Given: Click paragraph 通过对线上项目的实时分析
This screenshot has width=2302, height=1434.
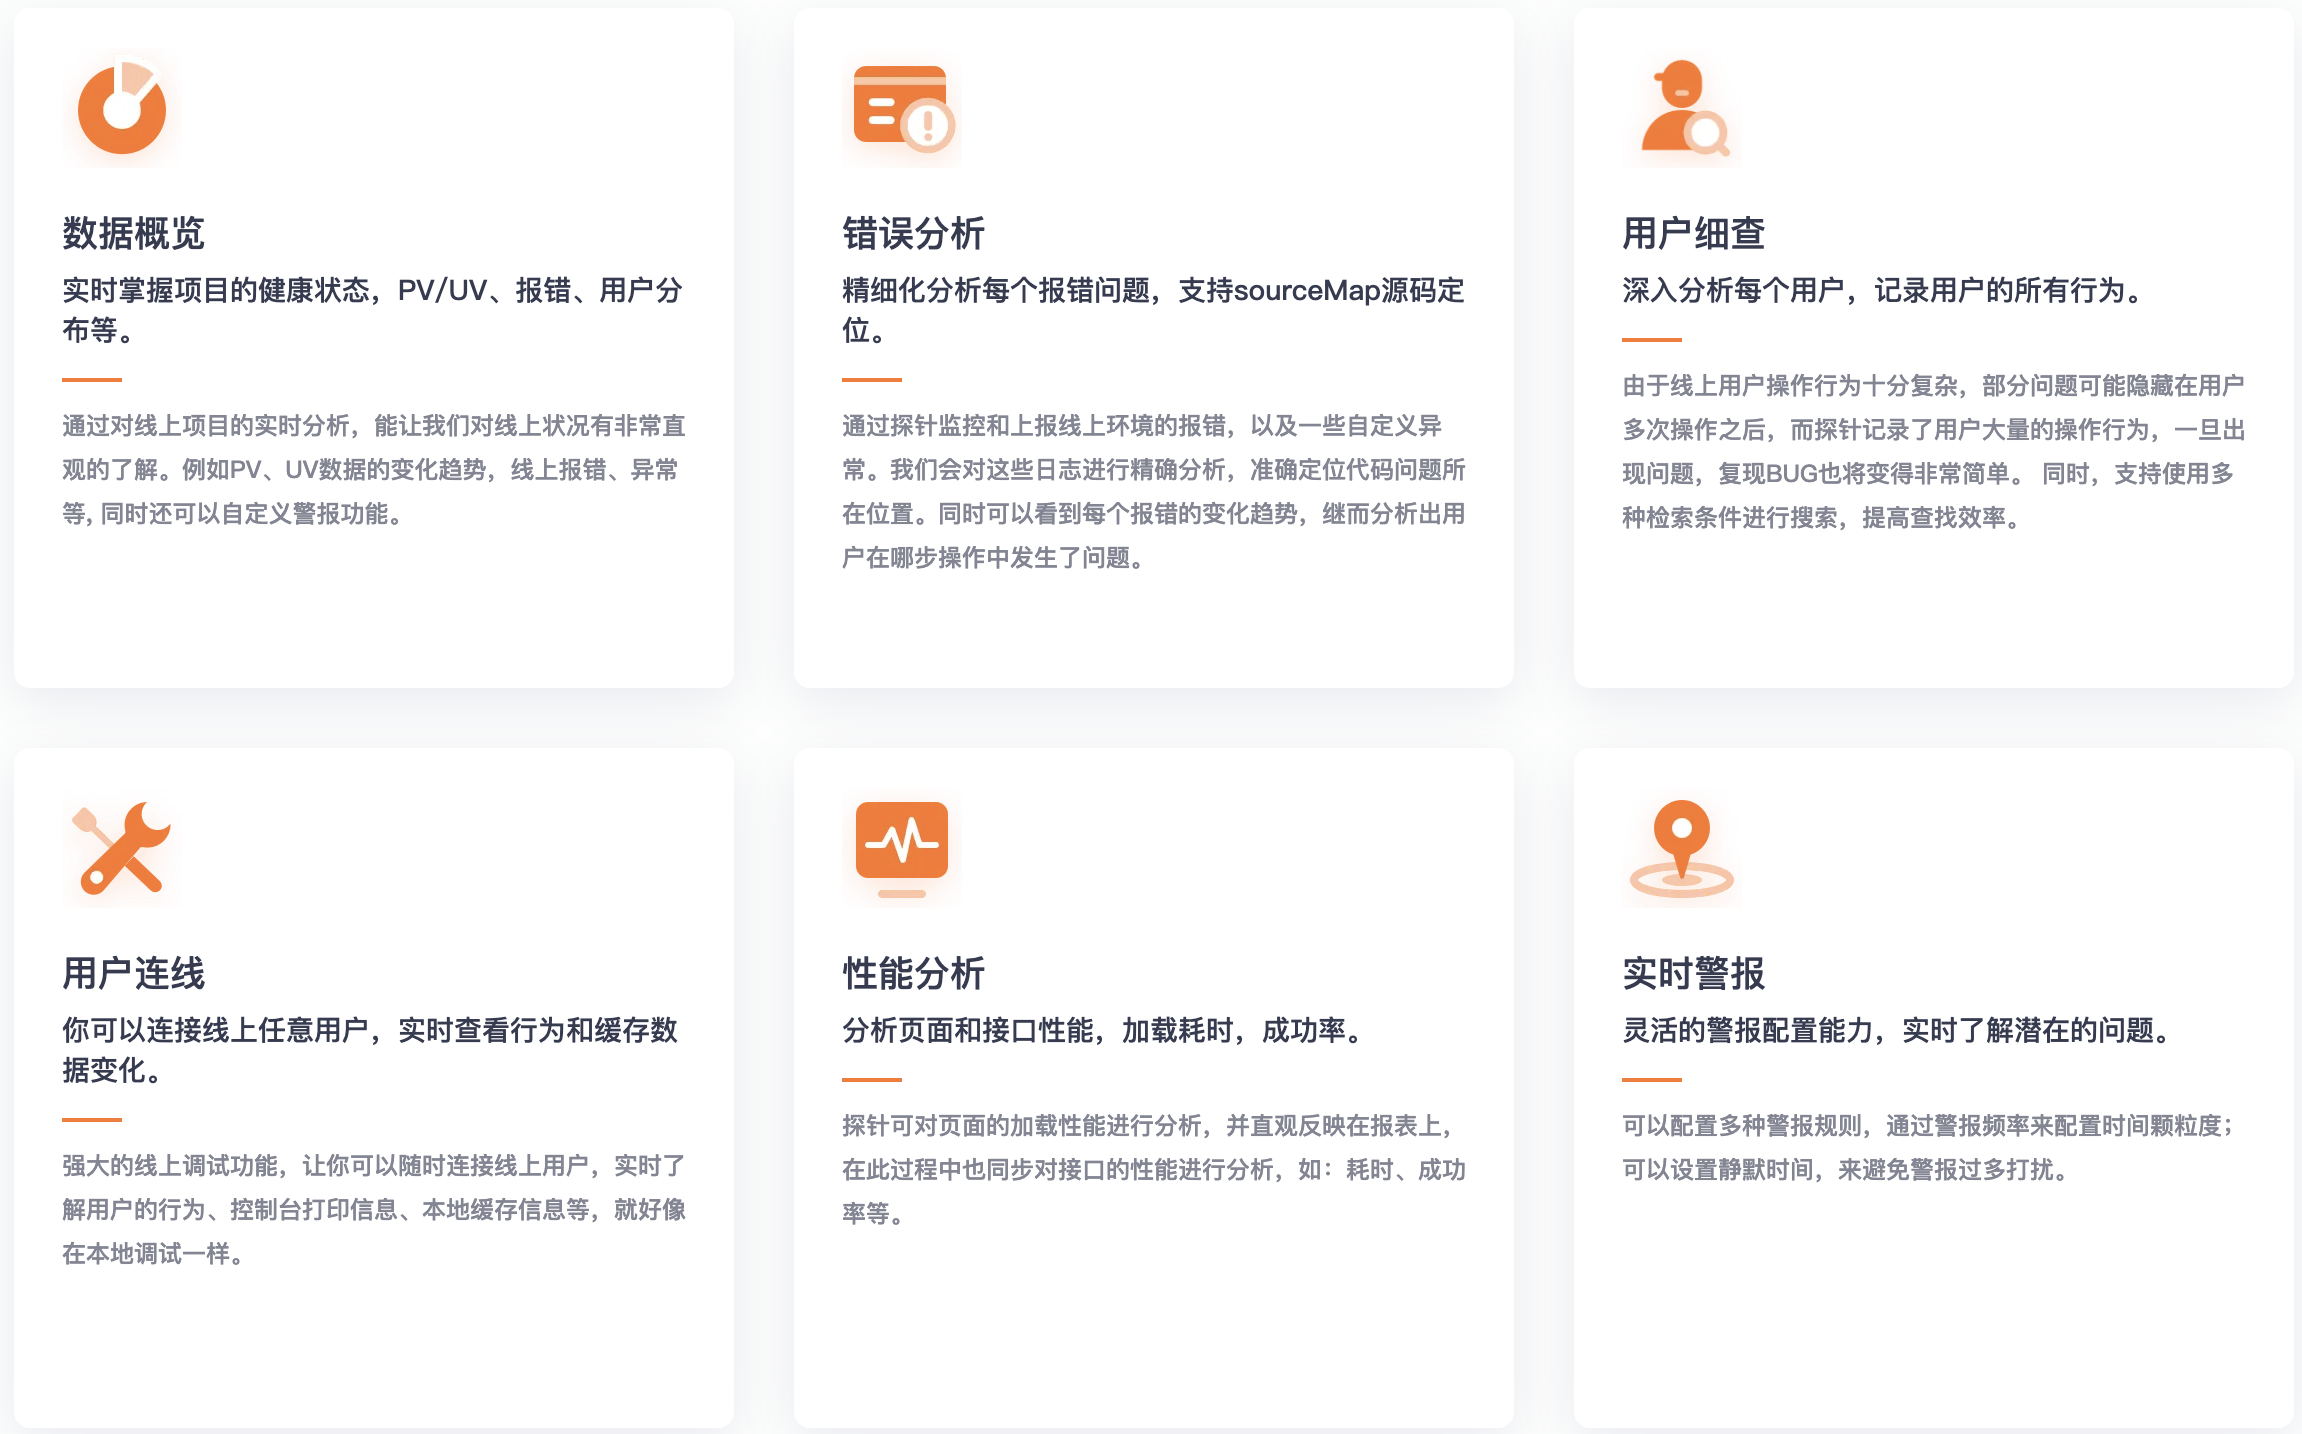Looking at the screenshot, I should (x=374, y=470).
